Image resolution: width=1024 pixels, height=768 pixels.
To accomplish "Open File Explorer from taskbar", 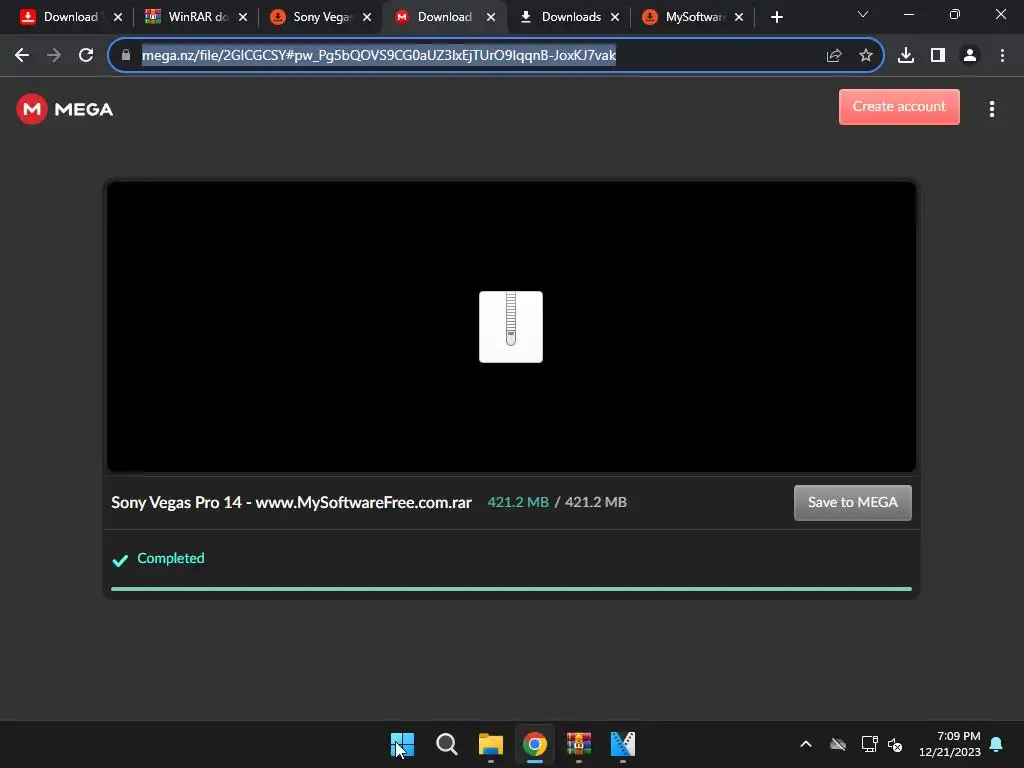I will pyautogui.click(x=490, y=744).
